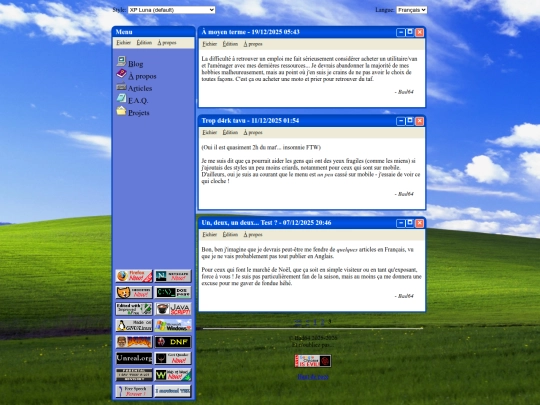The width and height of the screenshot is (540, 405).
Task: Click the 'Menu' window title
Action: pos(124,32)
